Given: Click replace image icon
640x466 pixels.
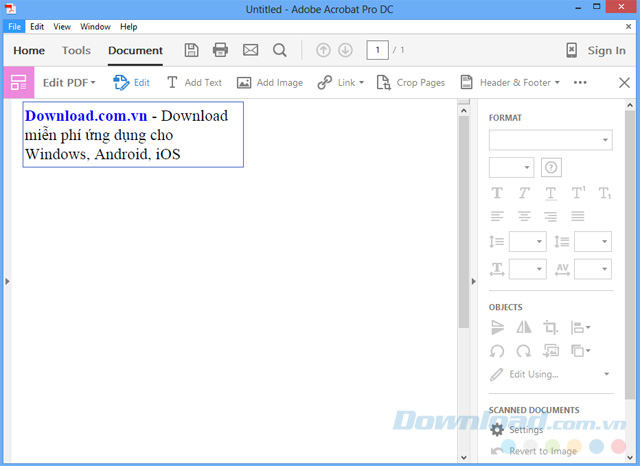Looking at the screenshot, I should coord(551,351).
